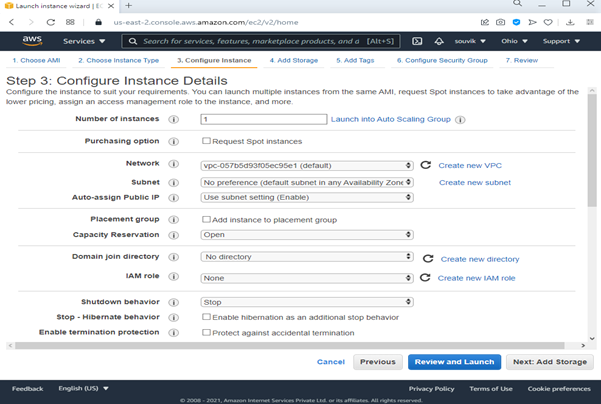Image resolution: width=601 pixels, height=404 pixels.
Task: Show info for Capacity Reservation
Action: [x=174, y=235]
